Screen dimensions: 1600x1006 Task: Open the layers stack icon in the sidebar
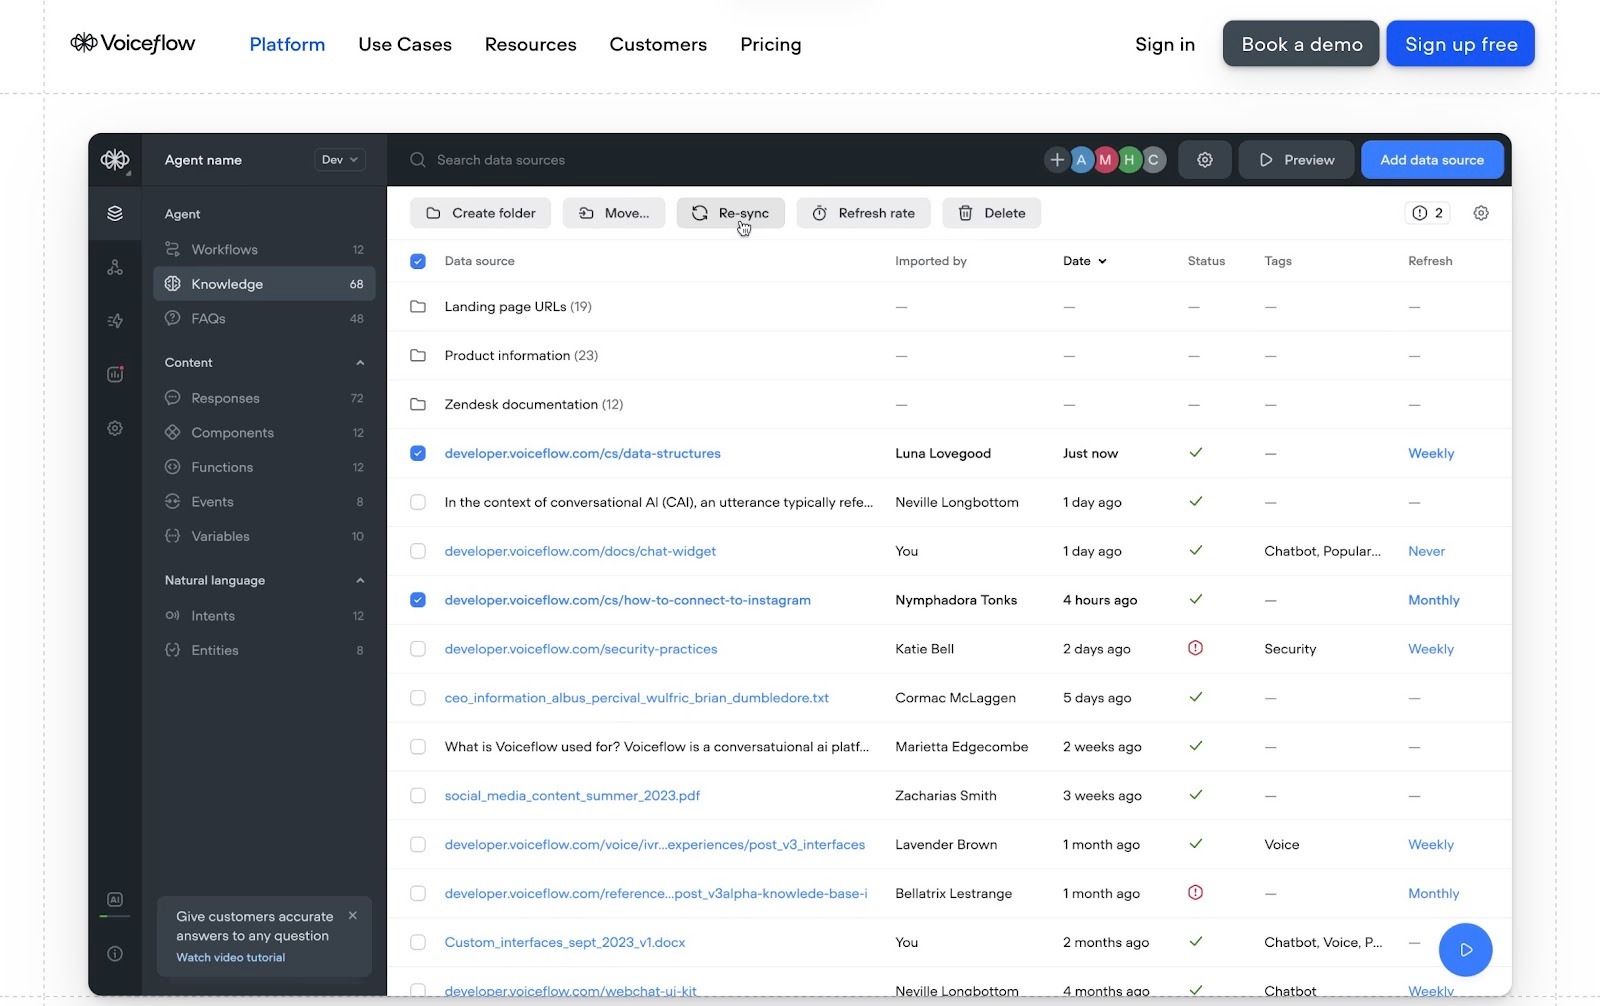tap(115, 213)
